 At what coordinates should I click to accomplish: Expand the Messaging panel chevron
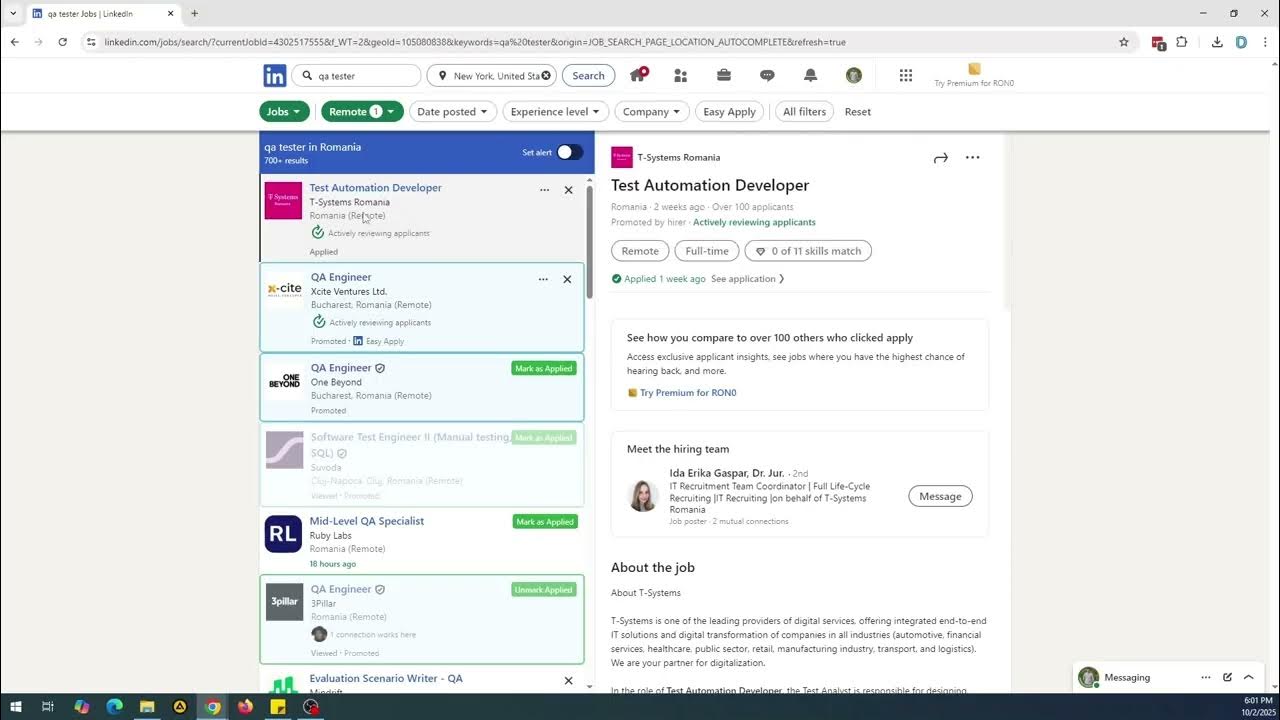(1248, 677)
